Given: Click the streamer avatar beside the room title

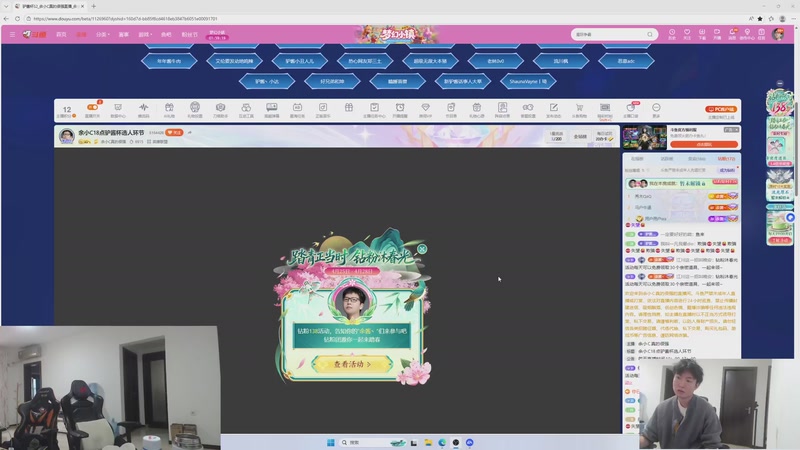Looking at the screenshot, I should click(66, 136).
